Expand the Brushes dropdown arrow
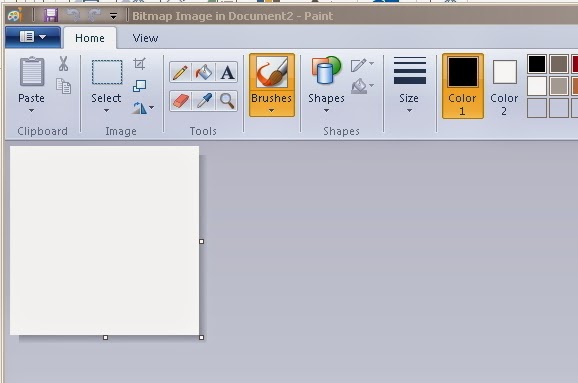This screenshot has height=383, width=578. pos(271,110)
